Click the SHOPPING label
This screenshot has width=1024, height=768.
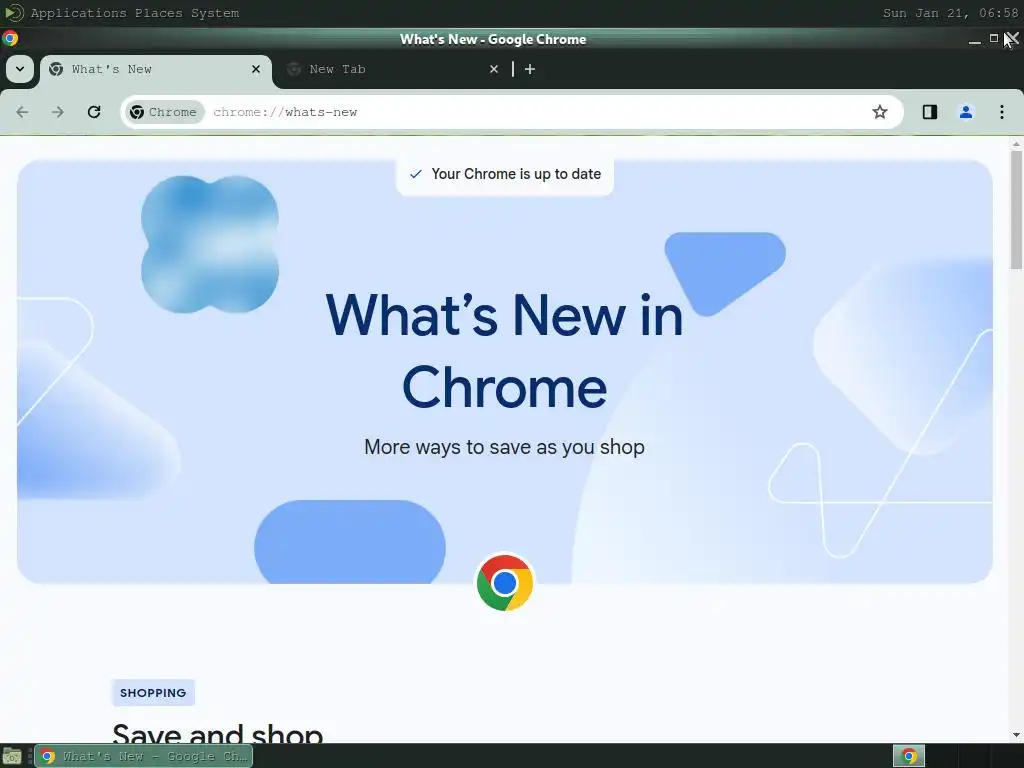(x=153, y=693)
